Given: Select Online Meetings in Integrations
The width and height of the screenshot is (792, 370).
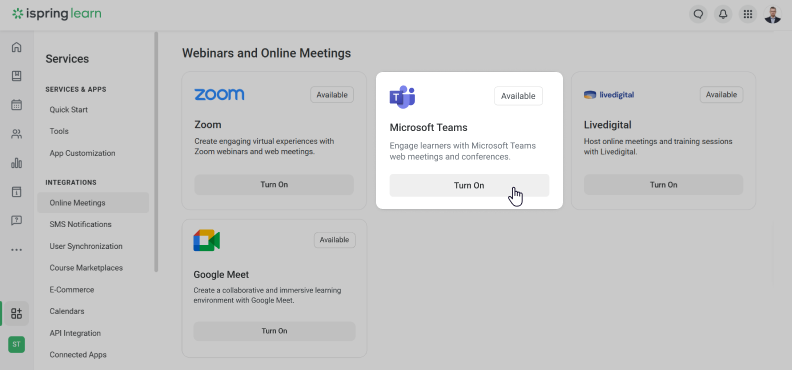Looking at the screenshot, I should [93, 203].
